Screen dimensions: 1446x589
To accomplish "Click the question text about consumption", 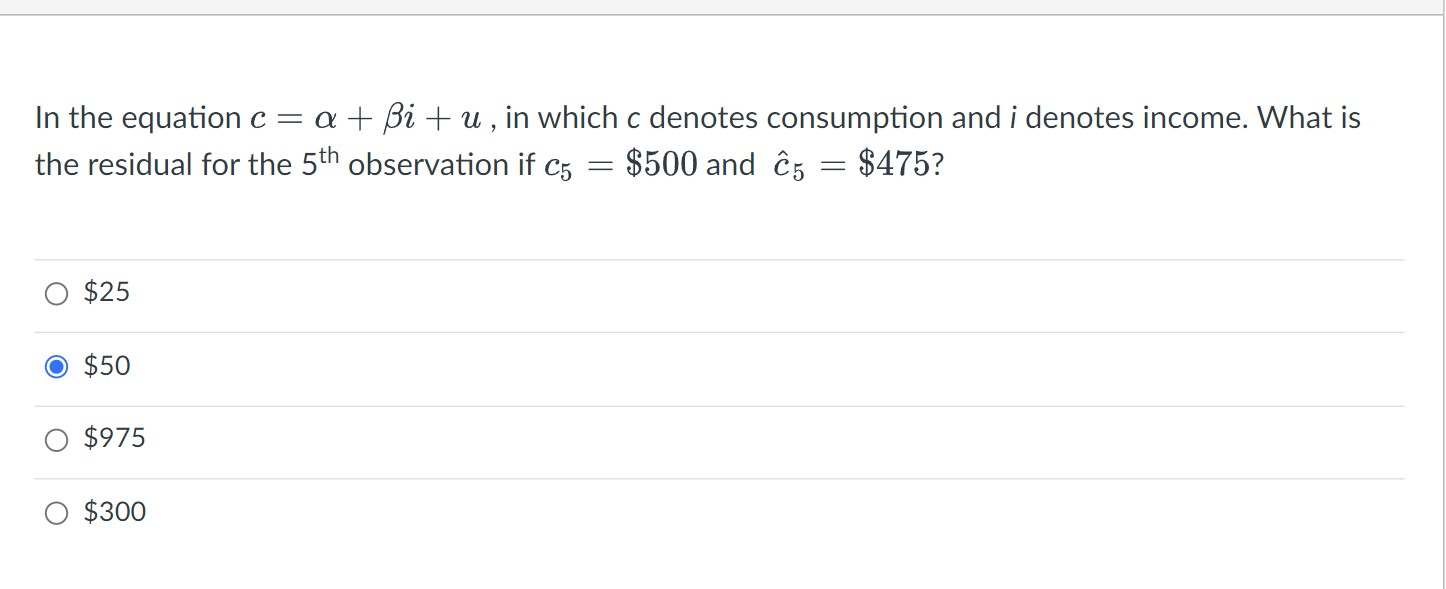I will 700,140.
